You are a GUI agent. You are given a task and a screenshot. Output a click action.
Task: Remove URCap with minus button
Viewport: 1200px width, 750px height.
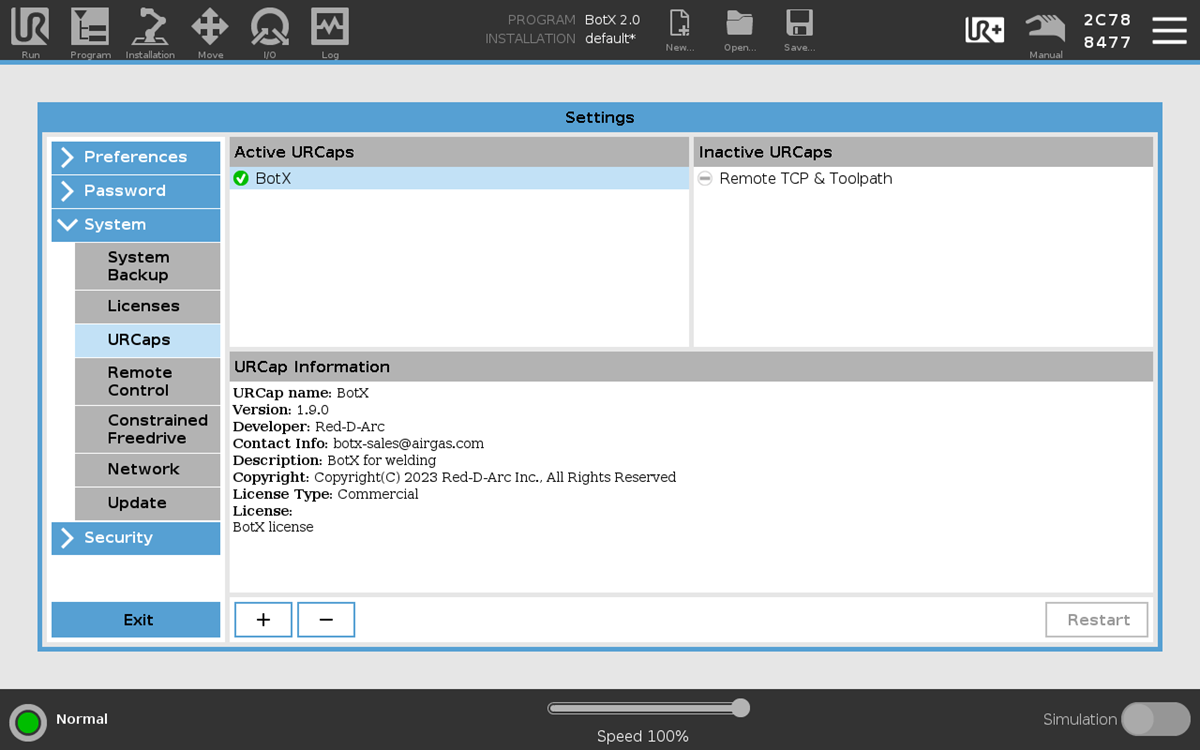pyautogui.click(x=326, y=620)
